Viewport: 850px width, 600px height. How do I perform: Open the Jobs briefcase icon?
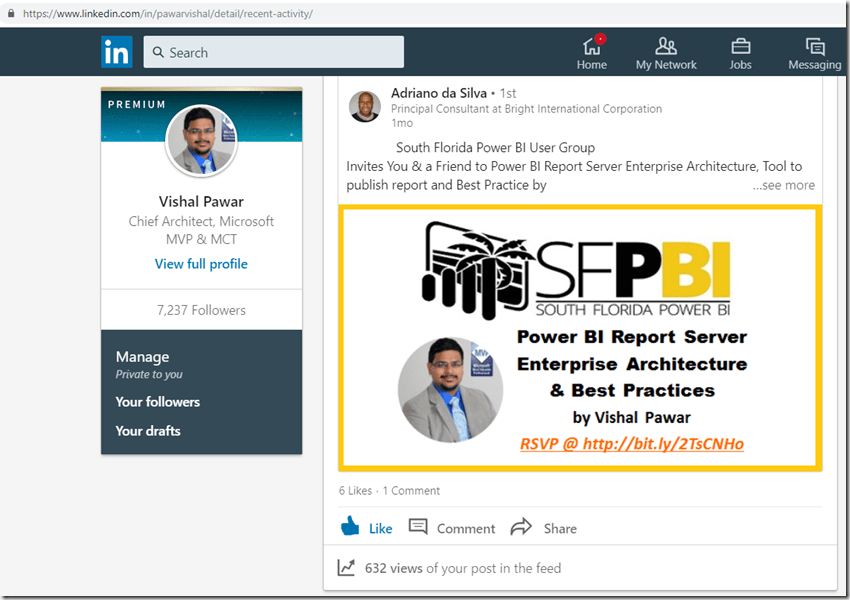tap(740, 46)
